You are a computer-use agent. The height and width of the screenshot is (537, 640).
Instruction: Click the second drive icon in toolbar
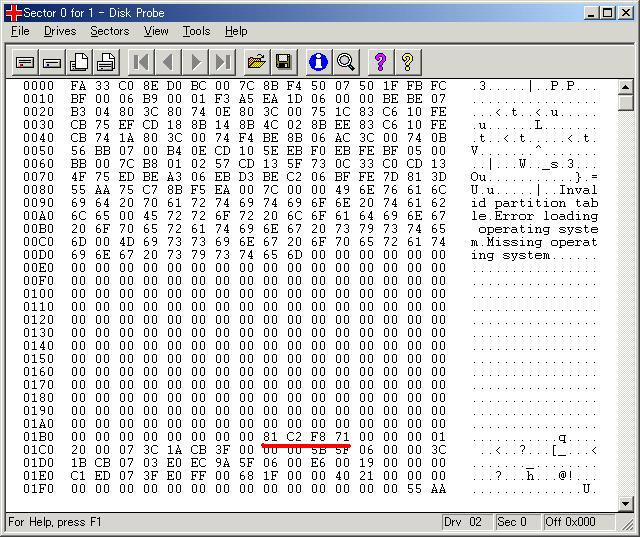tap(52, 62)
